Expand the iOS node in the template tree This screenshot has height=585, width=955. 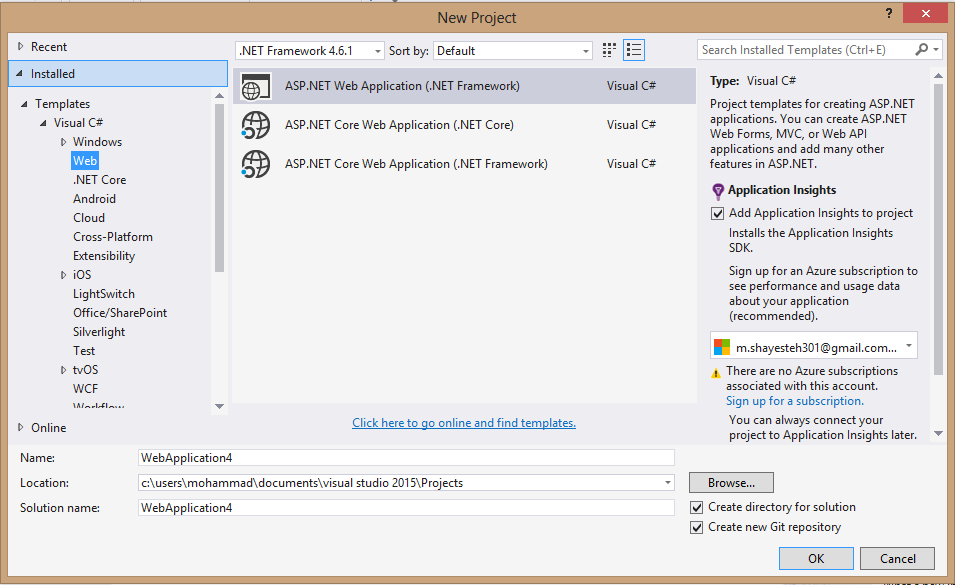pos(63,274)
